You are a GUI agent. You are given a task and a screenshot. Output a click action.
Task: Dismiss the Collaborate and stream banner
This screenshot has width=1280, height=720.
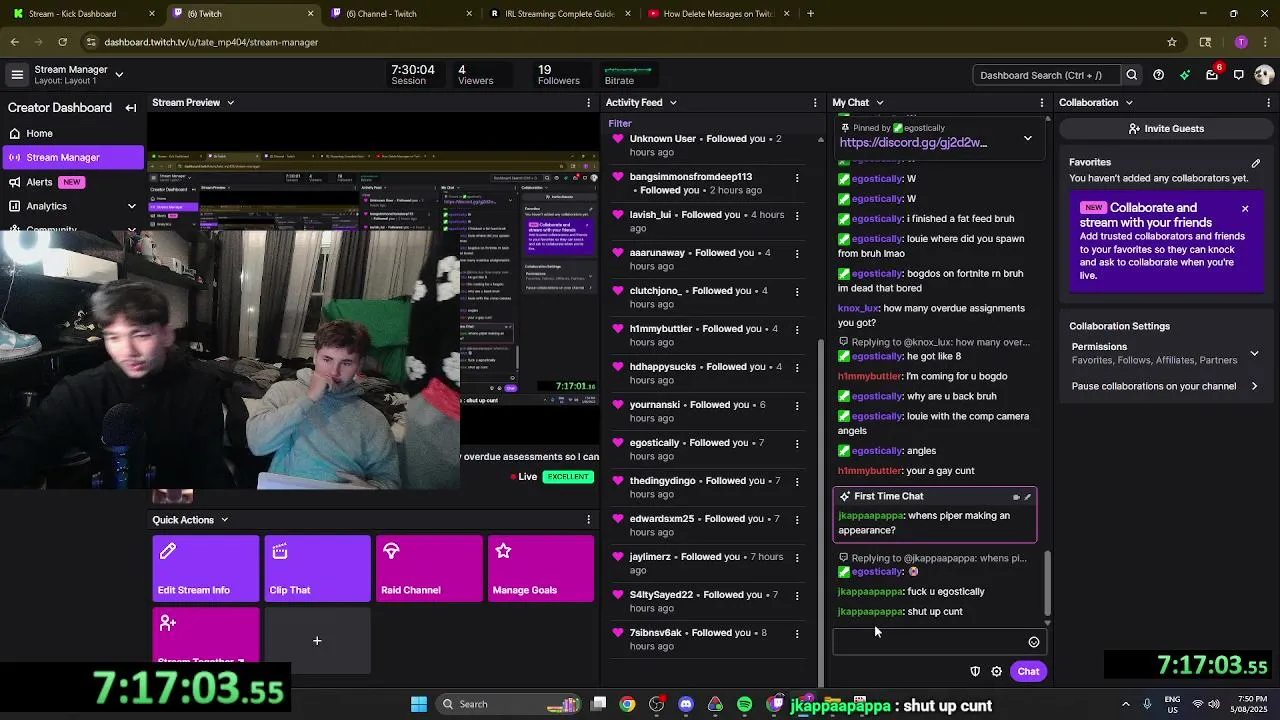[x=1245, y=209]
